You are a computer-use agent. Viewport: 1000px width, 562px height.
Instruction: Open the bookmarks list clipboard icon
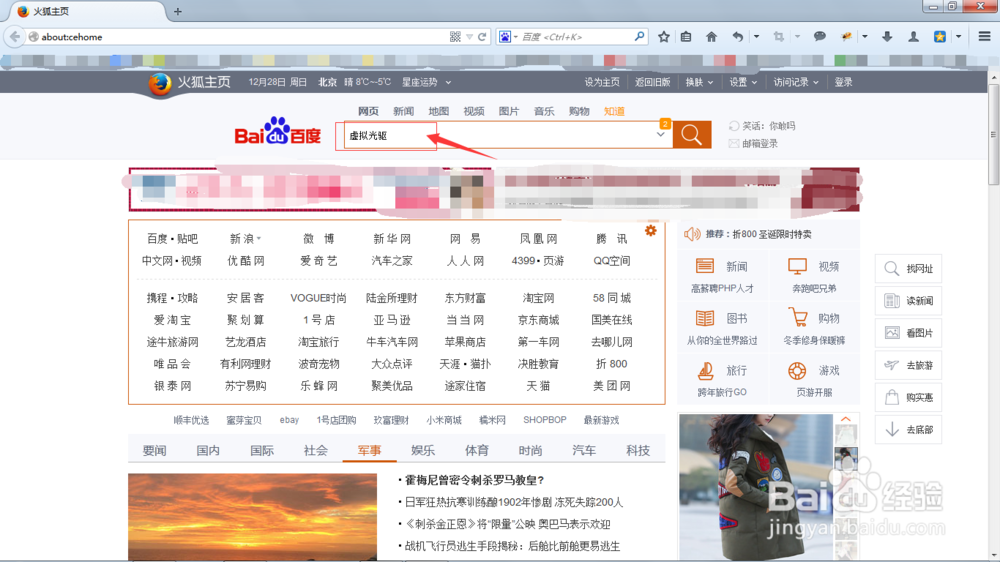[x=686, y=37]
